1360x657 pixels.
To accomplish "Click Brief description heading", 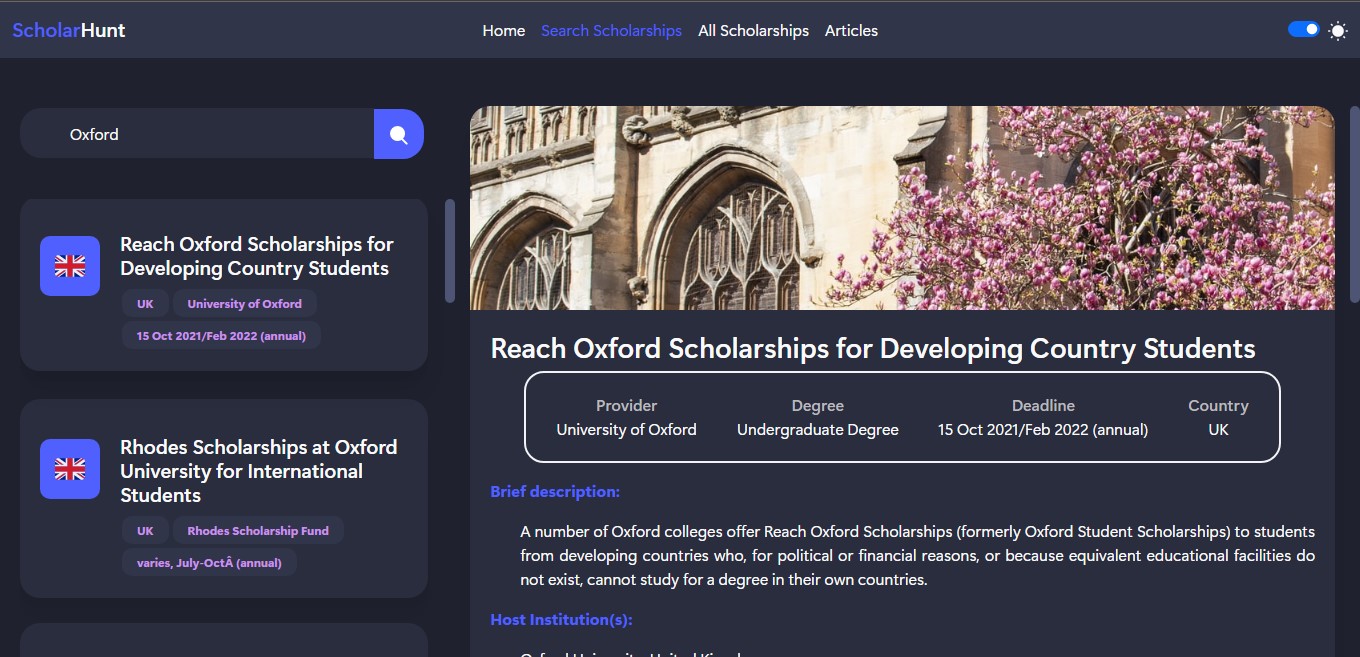I will click(x=555, y=492).
